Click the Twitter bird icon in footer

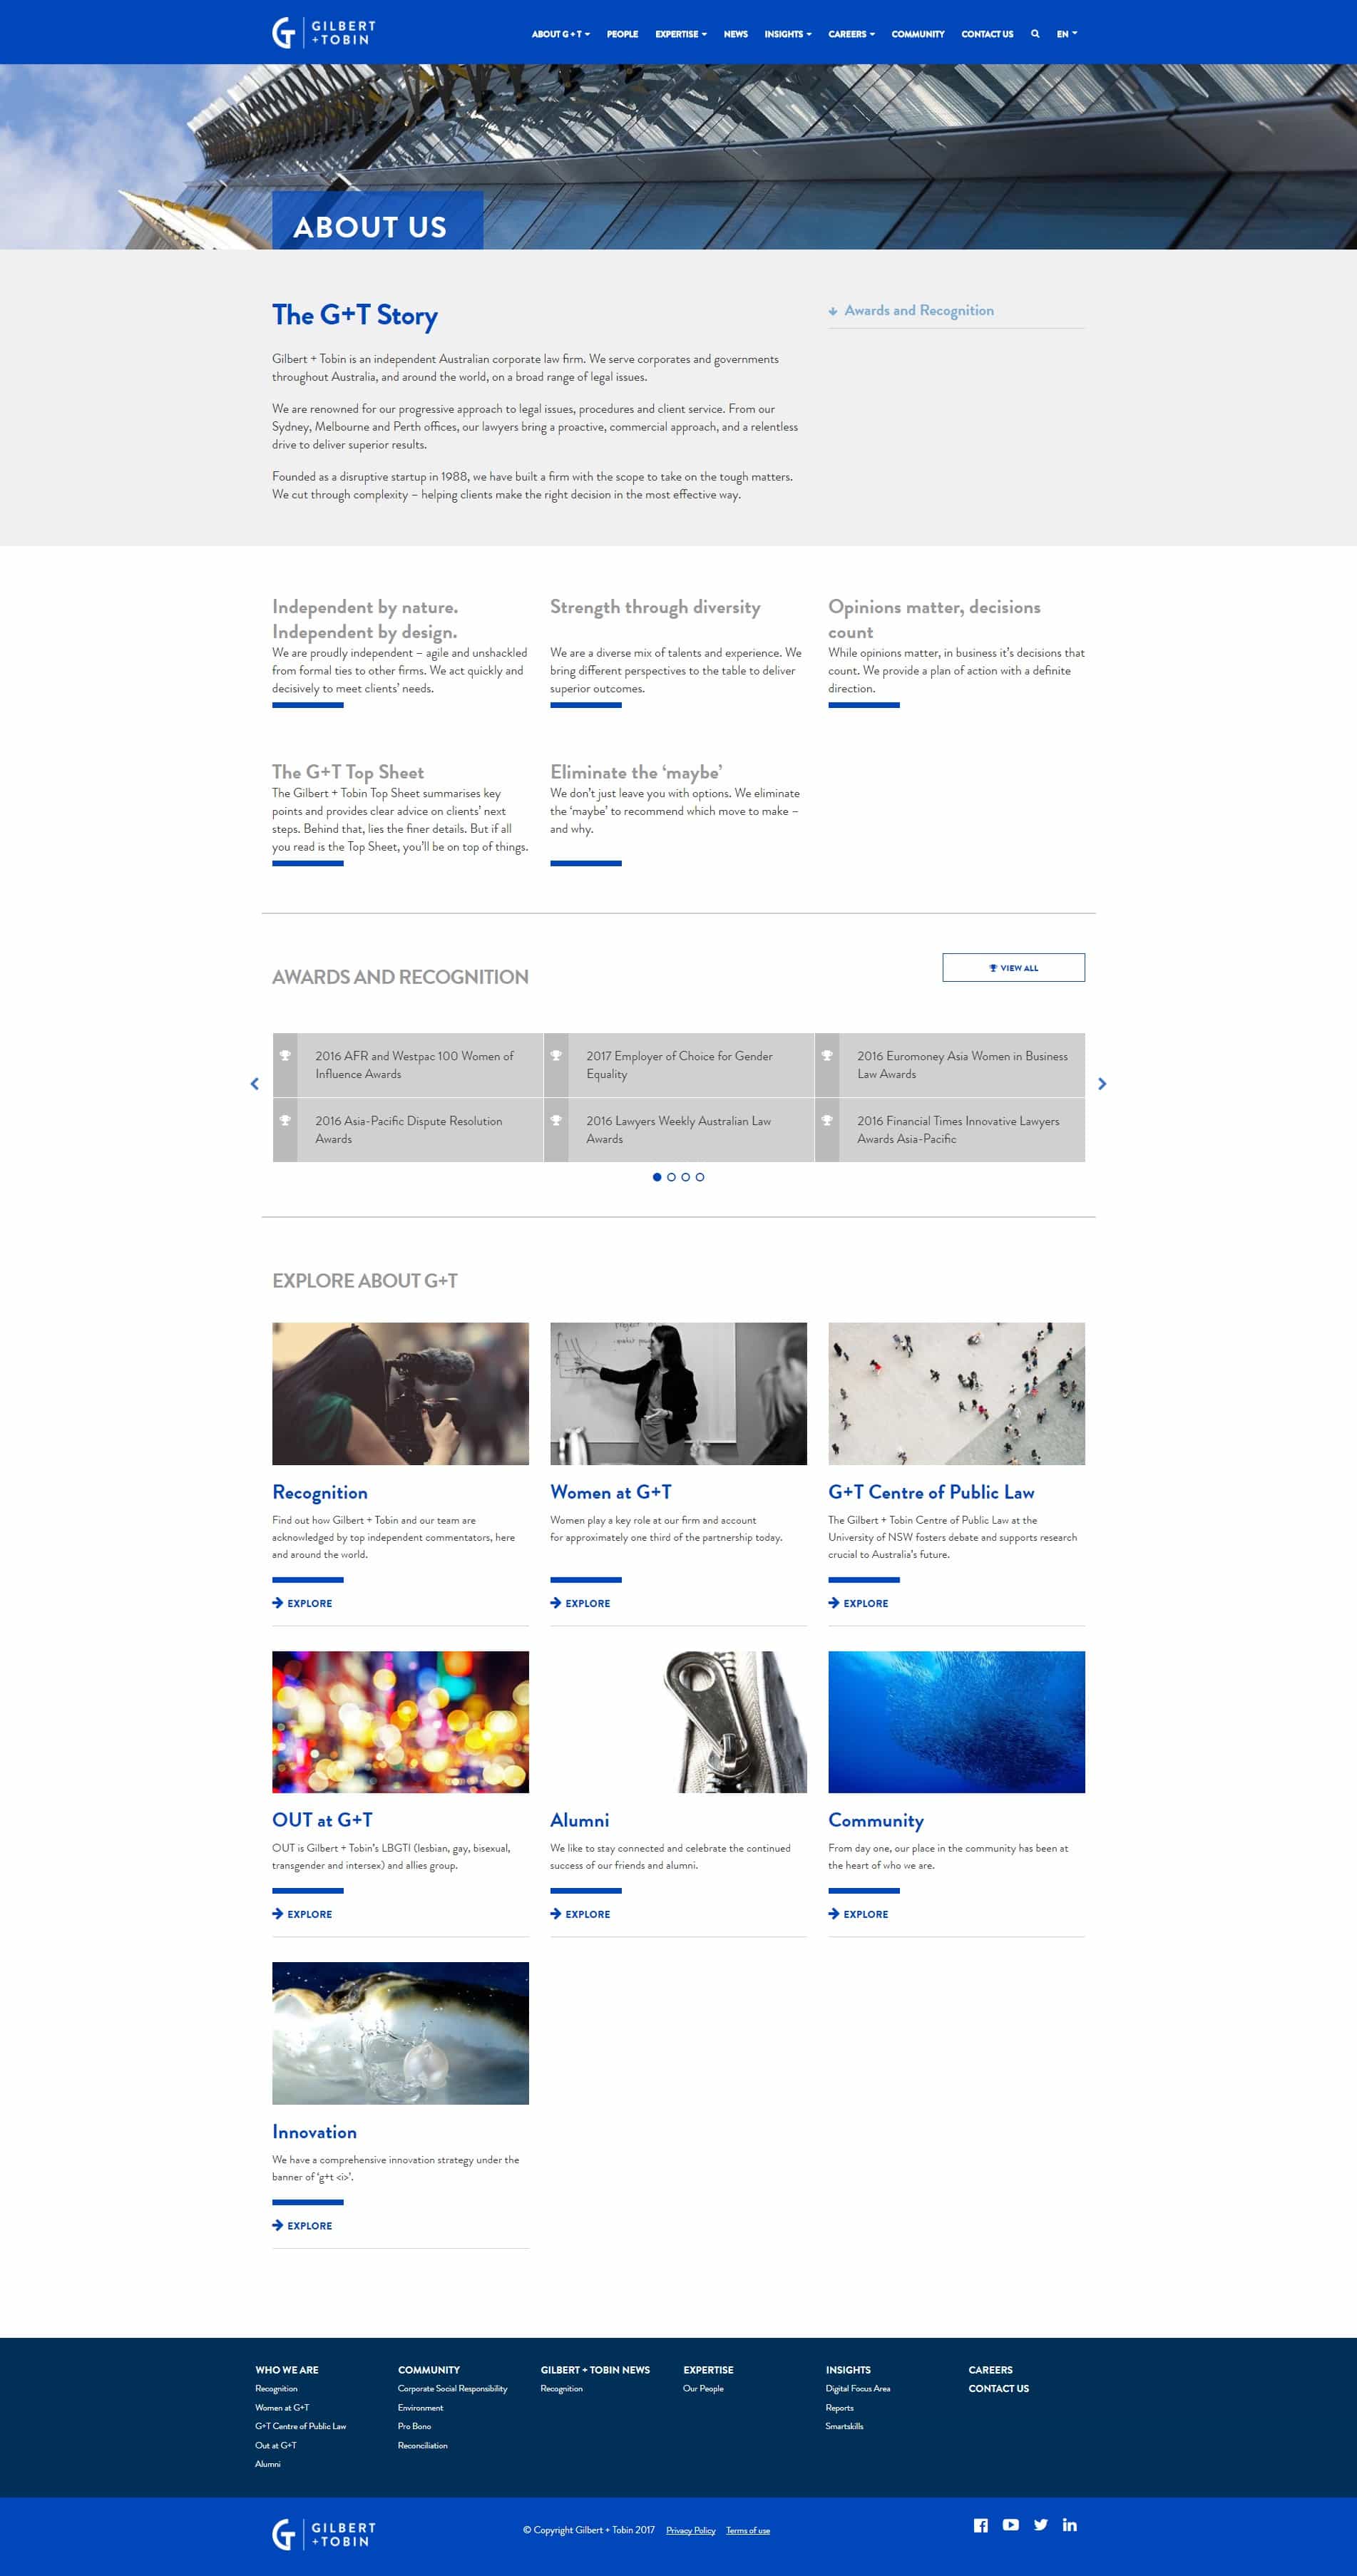click(x=1041, y=2525)
